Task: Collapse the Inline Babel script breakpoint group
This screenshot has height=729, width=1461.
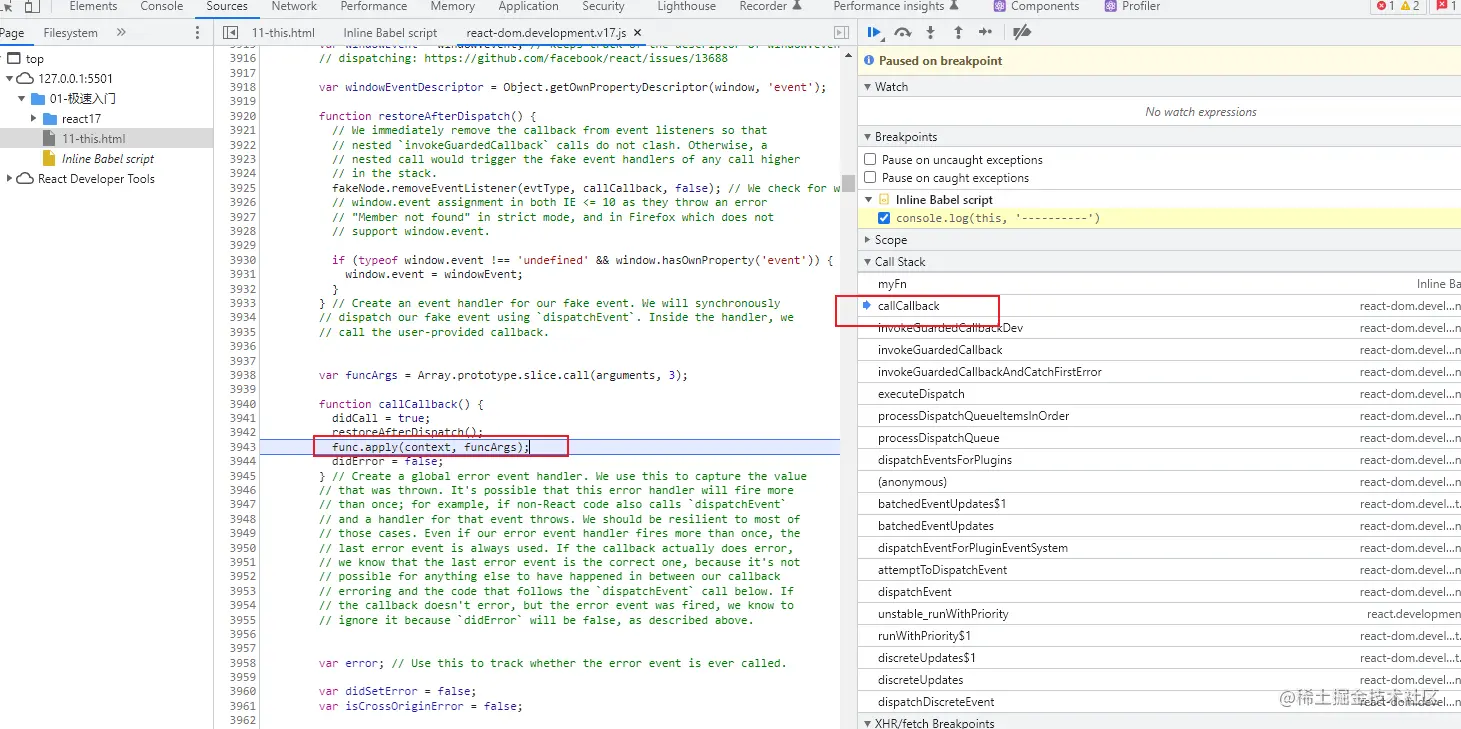Action: [x=868, y=200]
